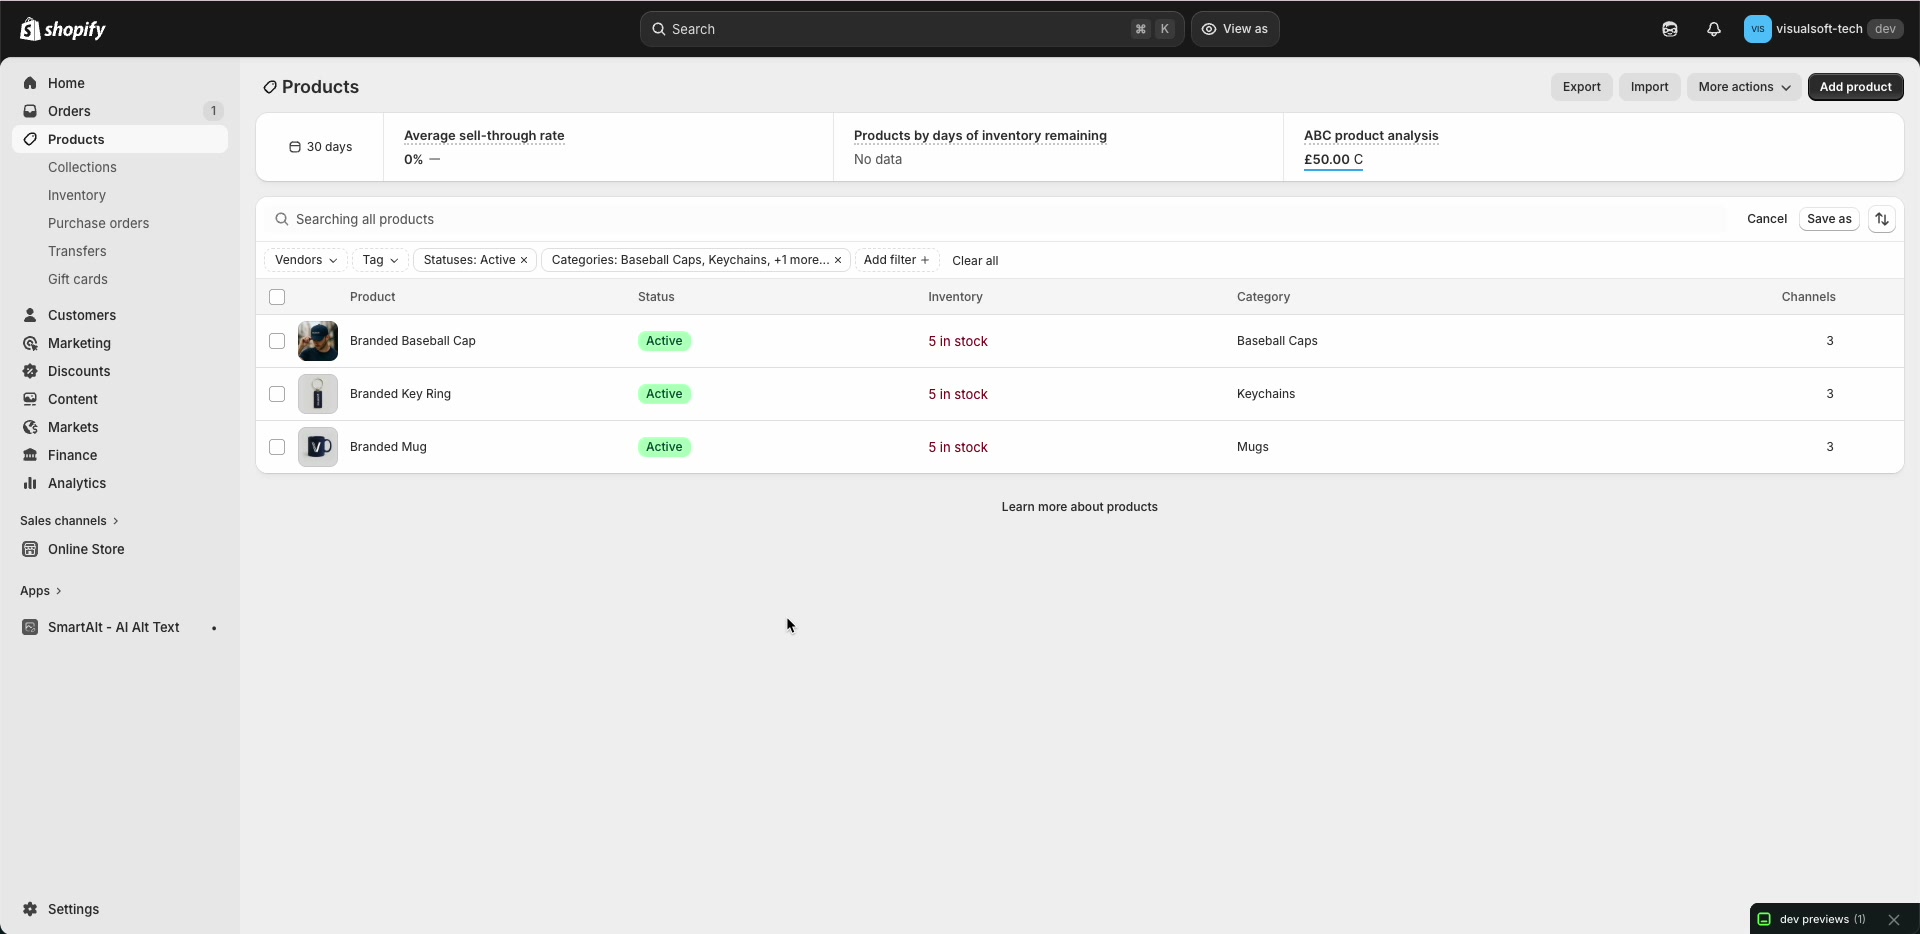Image resolution: width=1920 pixels, height=934 pixels.
Task: Check the Branded Mug row checkbox
Action: tap(277, 447)
